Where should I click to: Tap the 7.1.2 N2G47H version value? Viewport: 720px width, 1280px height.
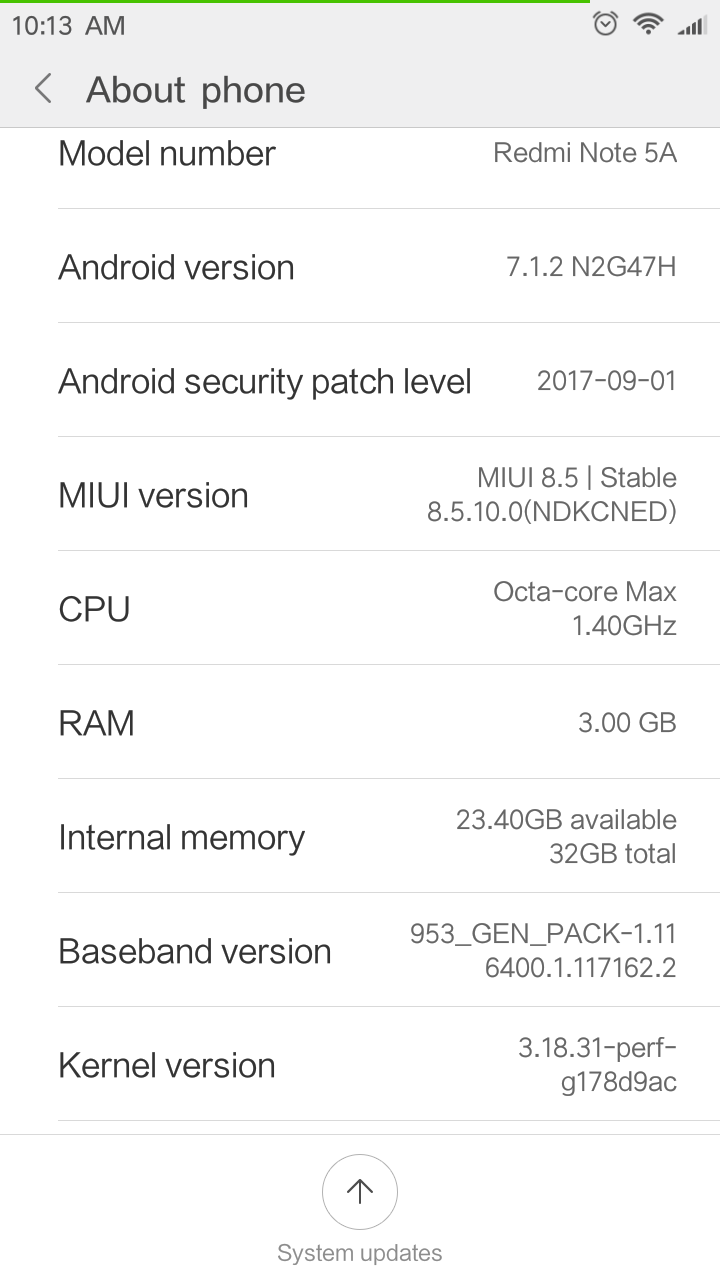pyautogui.click(x=591, y=268)
